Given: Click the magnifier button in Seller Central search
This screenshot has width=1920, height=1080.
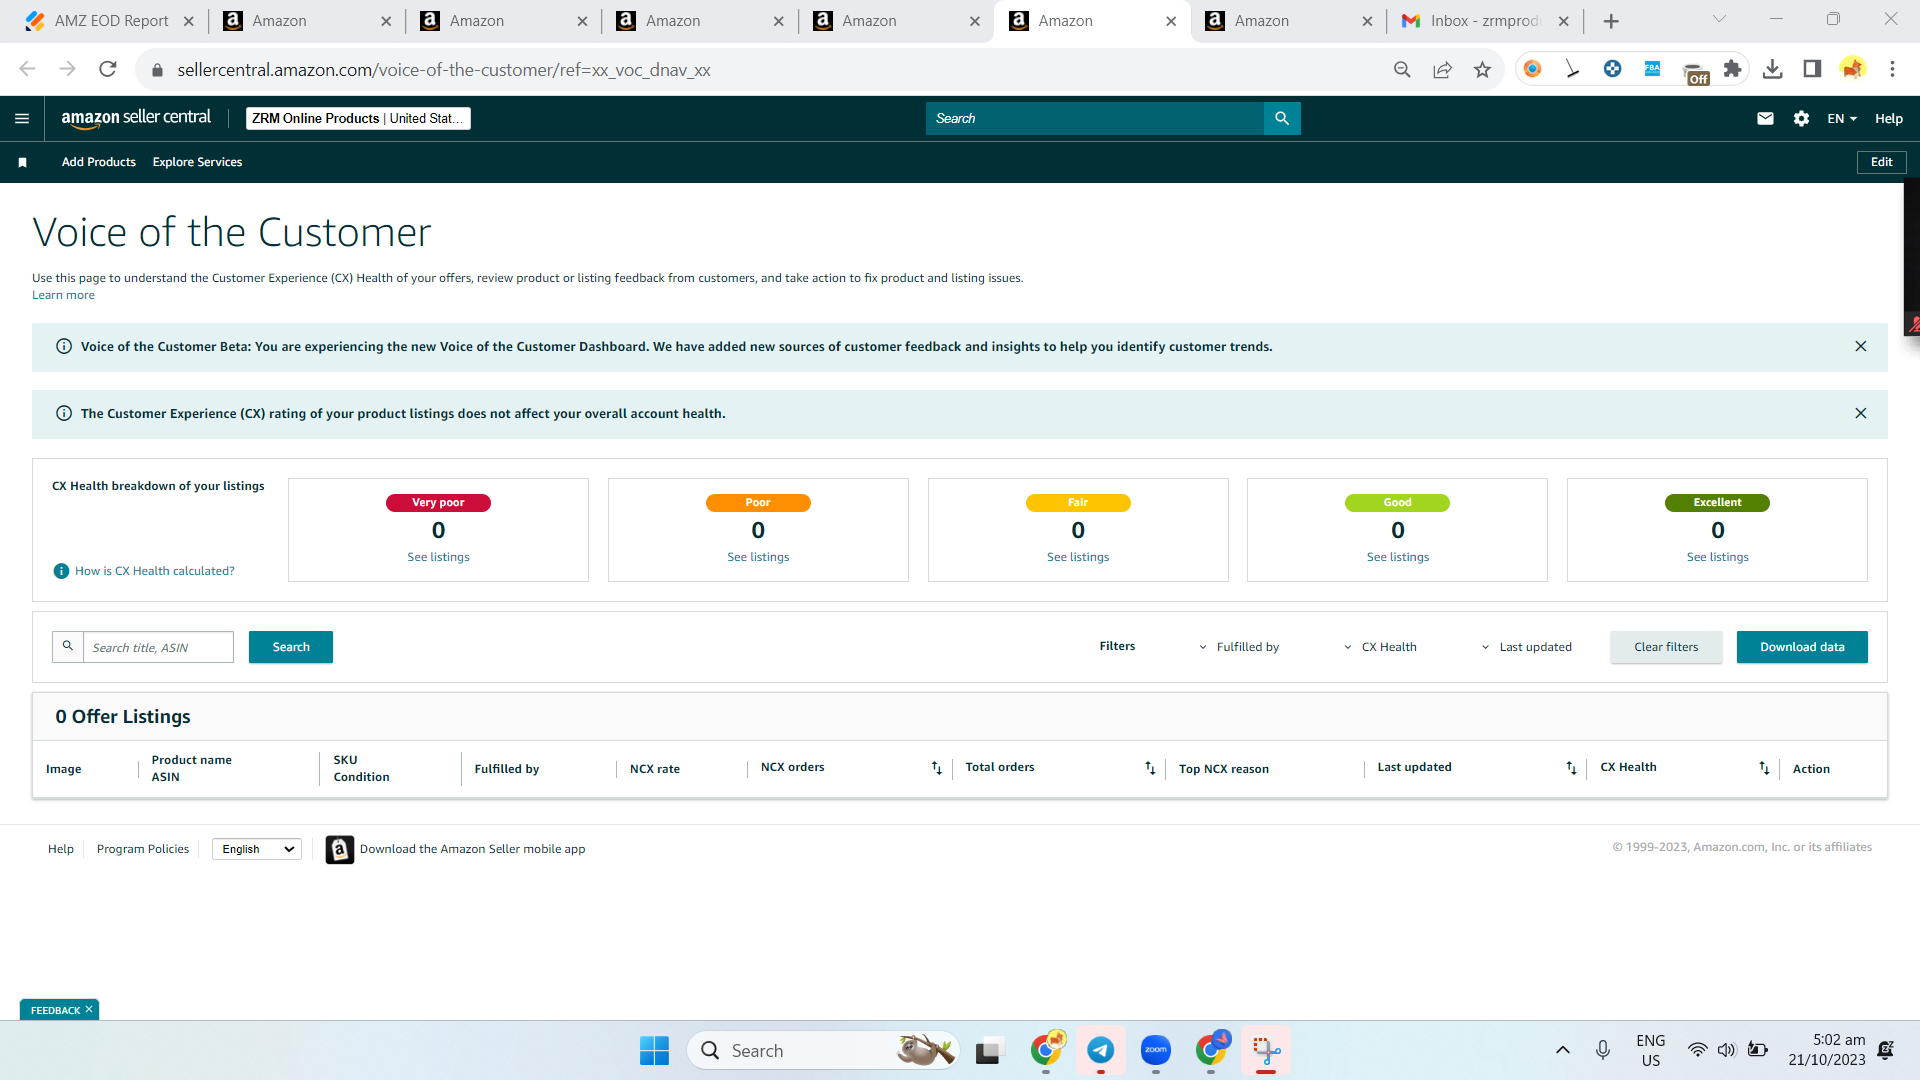Looking at the screenshot, I should 1282,118.
